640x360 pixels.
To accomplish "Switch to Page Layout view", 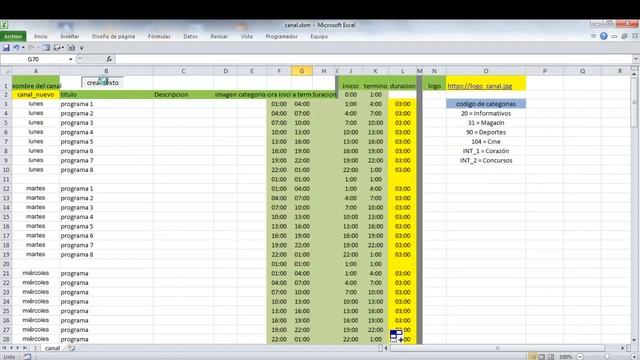I will 542,357.
